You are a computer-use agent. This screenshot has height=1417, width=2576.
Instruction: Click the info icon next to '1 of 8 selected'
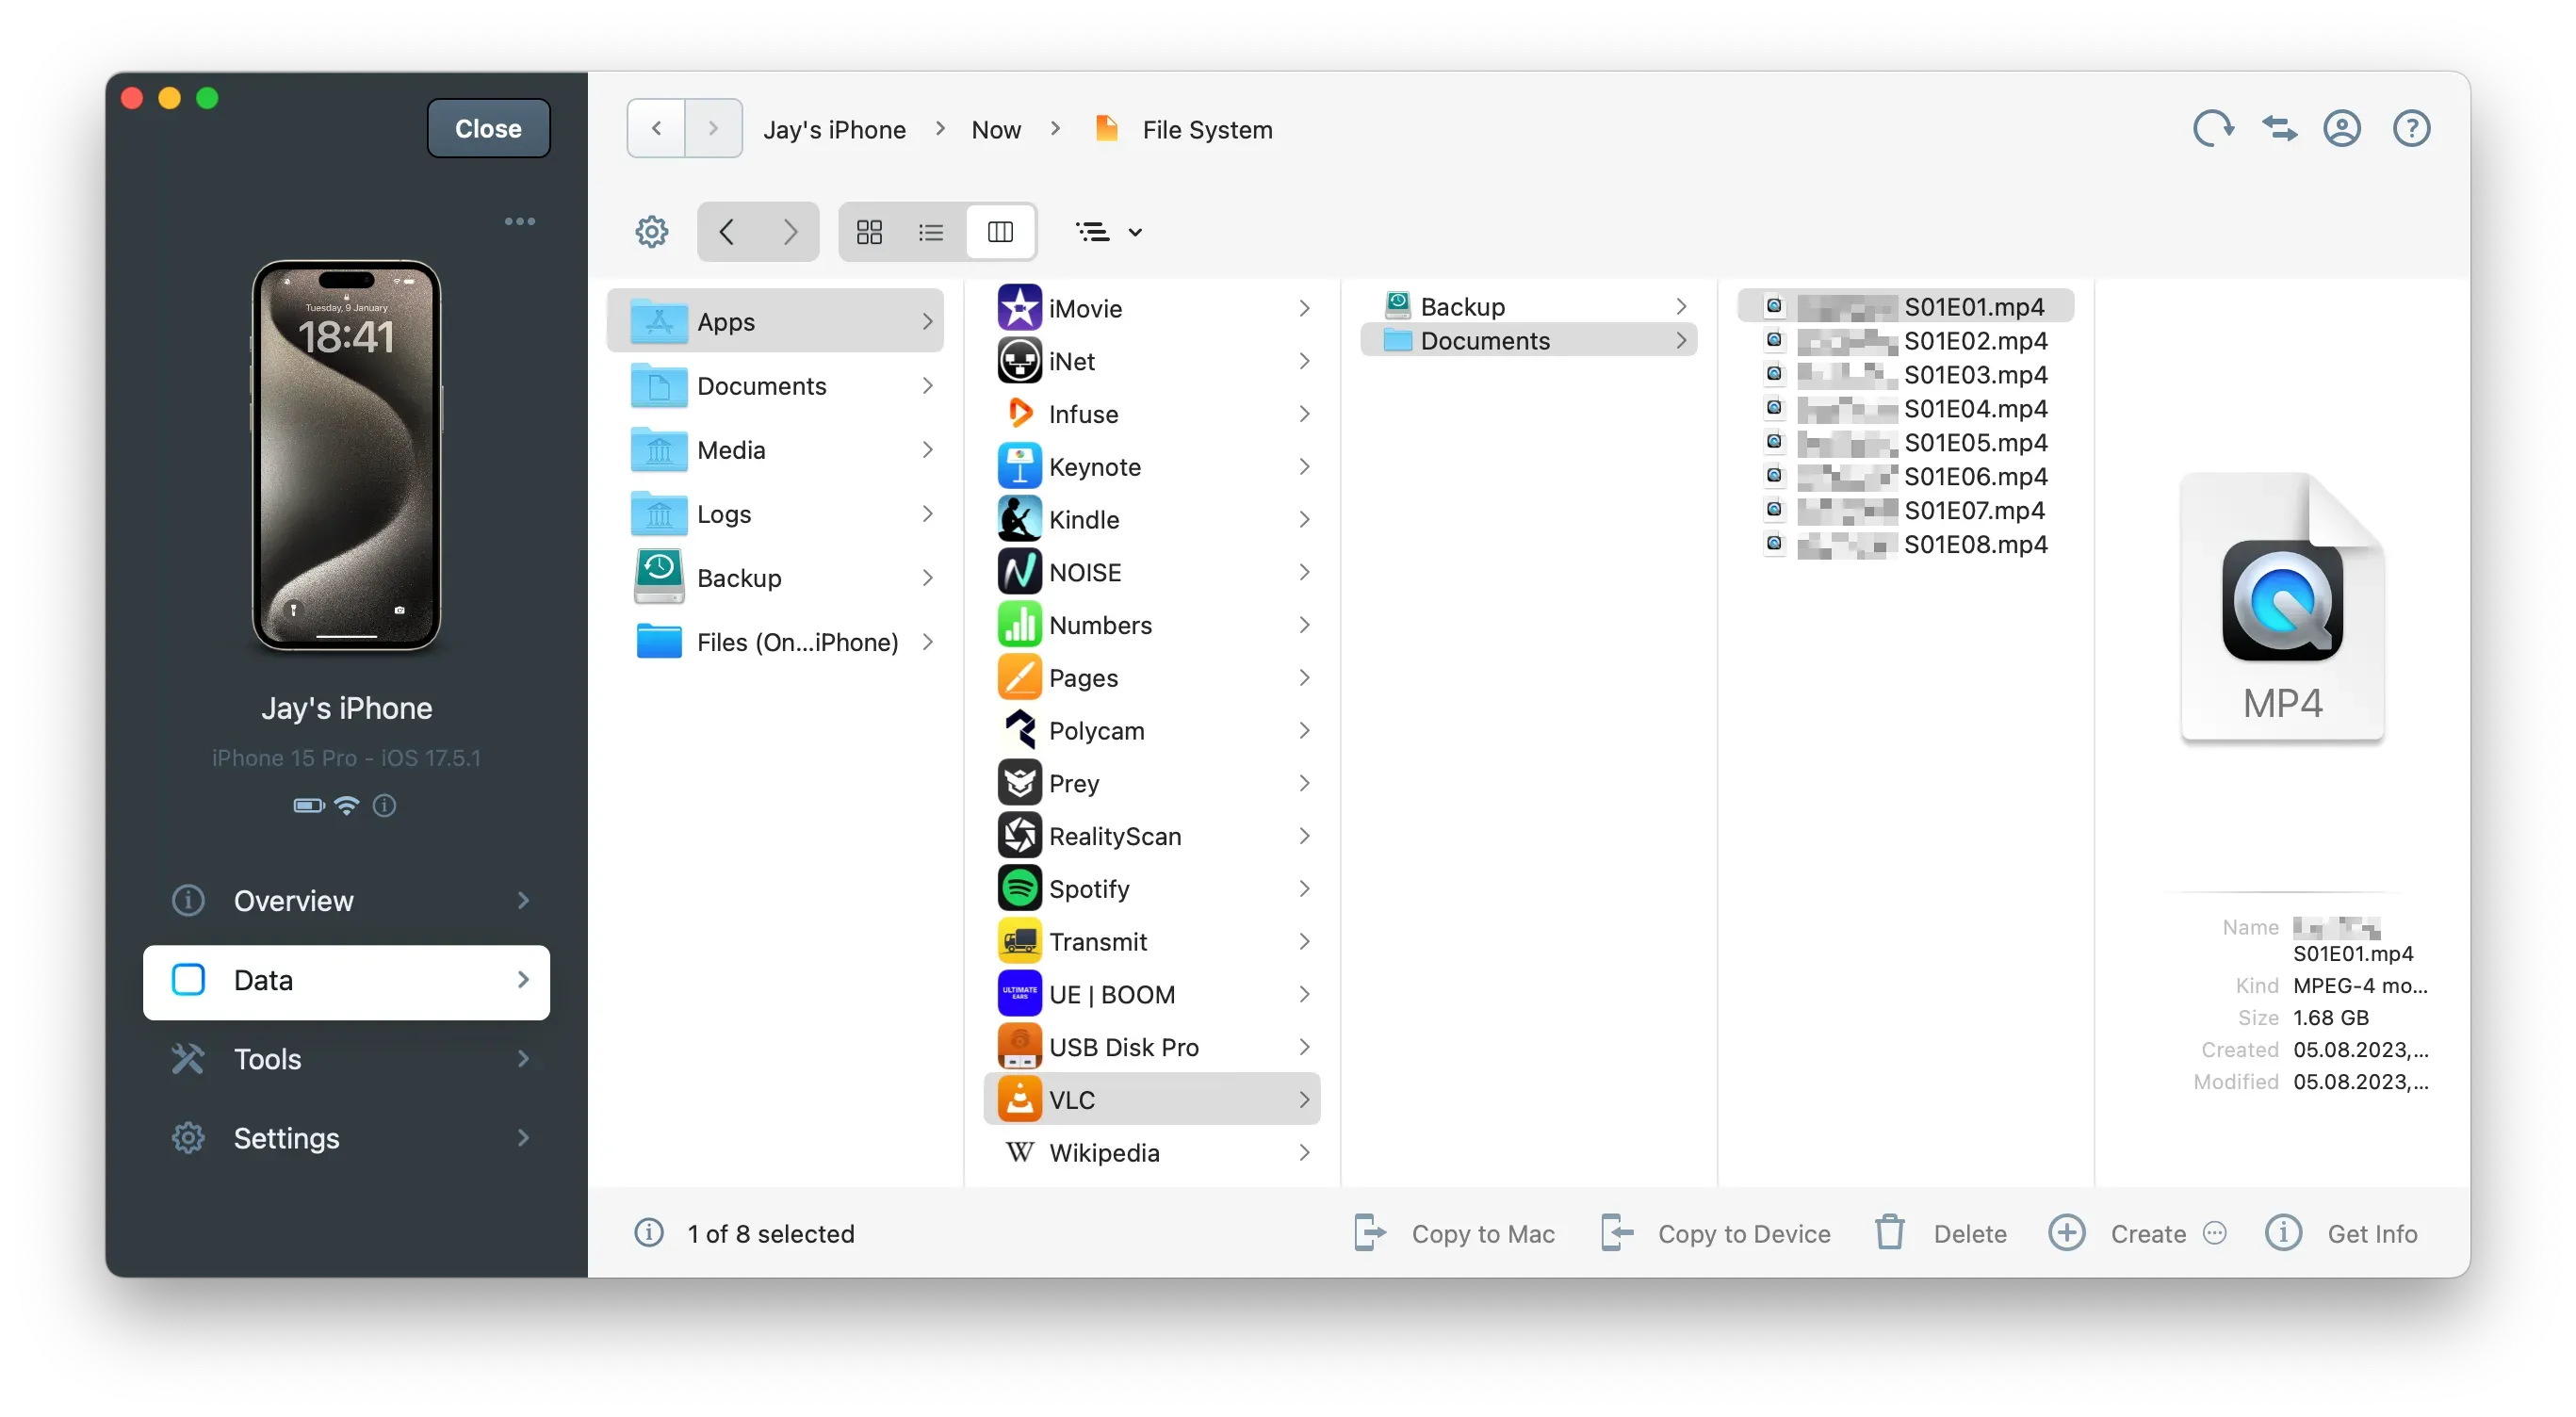click(x=649, y=1233)
